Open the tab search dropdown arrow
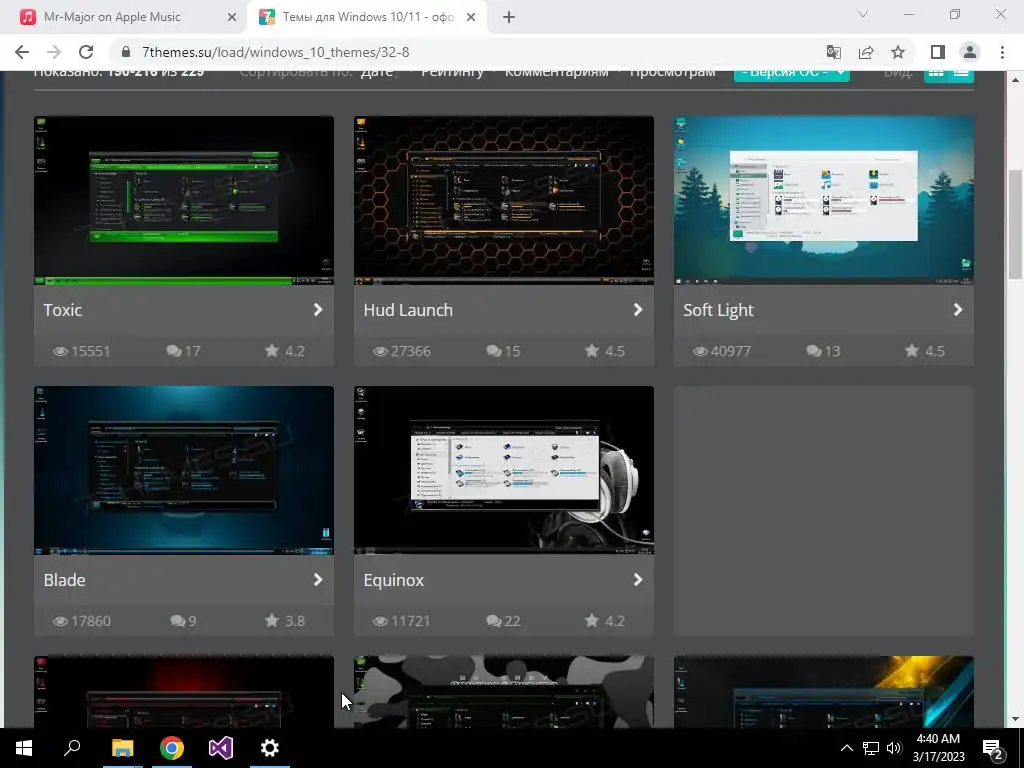 click(863, 14)
